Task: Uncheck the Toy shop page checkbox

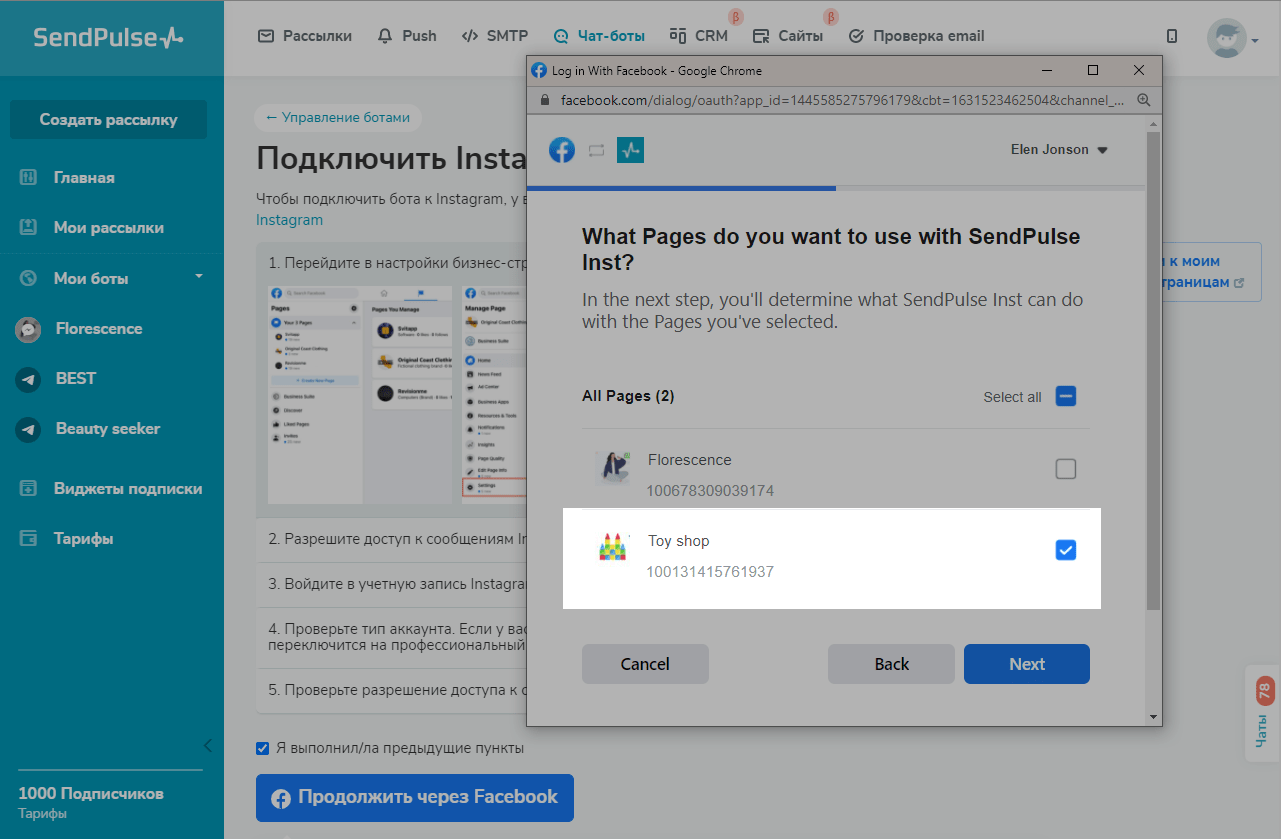Action: (x=1066, y=550)
